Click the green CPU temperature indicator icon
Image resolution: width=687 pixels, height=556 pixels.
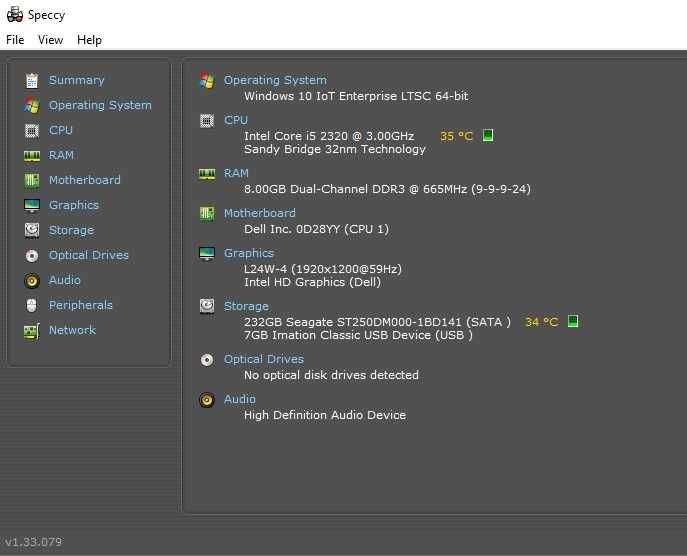tap(488, 135)
